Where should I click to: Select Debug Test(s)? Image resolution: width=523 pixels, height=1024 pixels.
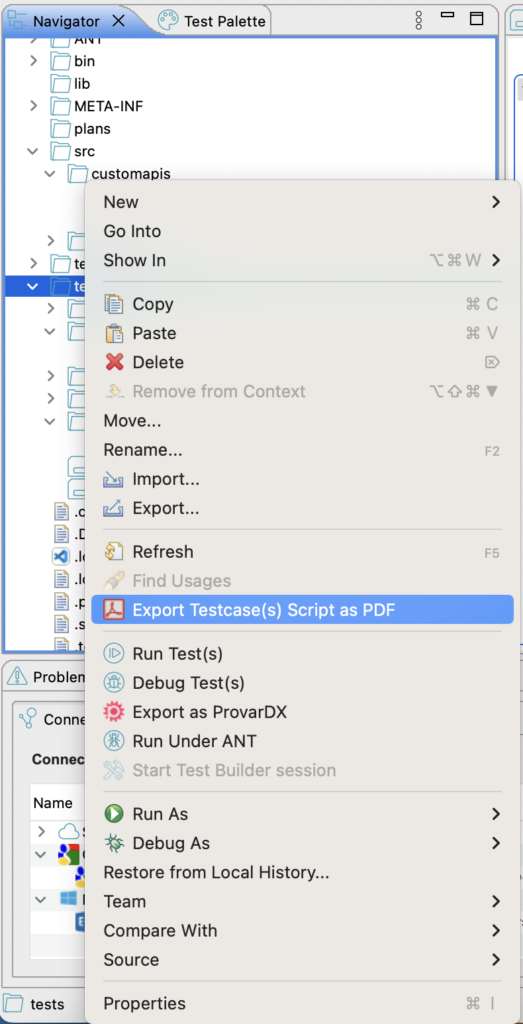pyautogui.click(x=302, y=682)
